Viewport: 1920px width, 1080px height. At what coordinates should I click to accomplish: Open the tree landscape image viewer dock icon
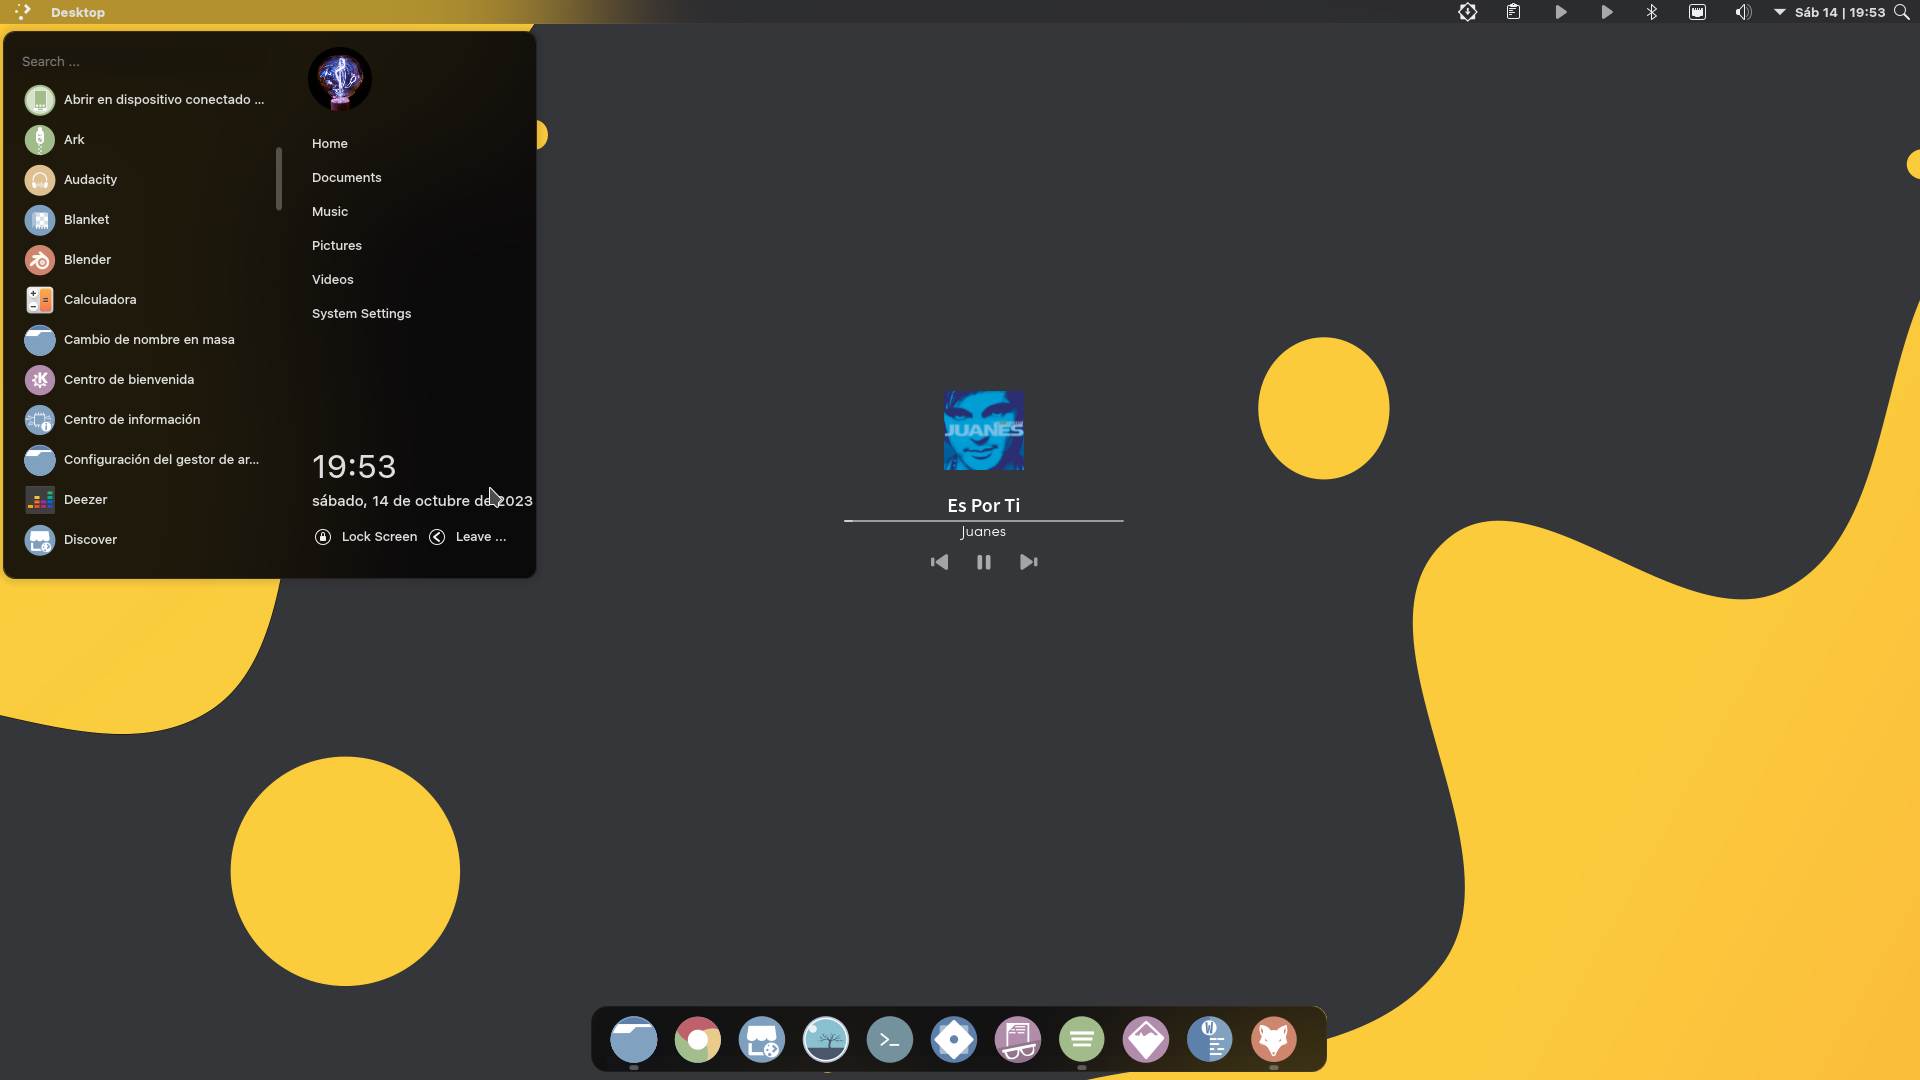point(825,1040)
